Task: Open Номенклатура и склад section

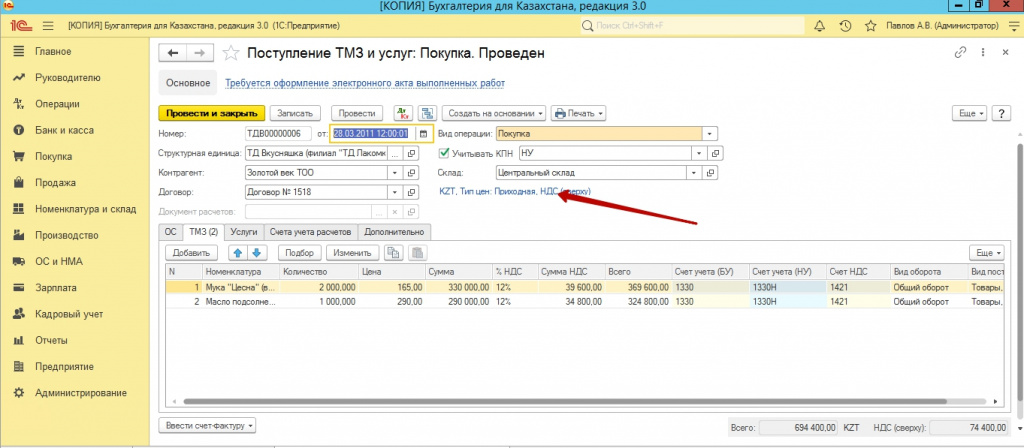Action: coord(86,209)
